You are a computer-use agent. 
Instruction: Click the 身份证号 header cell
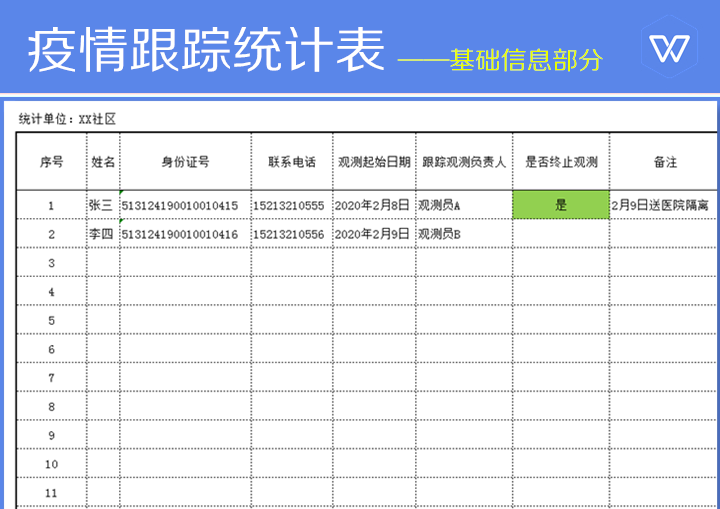click(185, 162)
